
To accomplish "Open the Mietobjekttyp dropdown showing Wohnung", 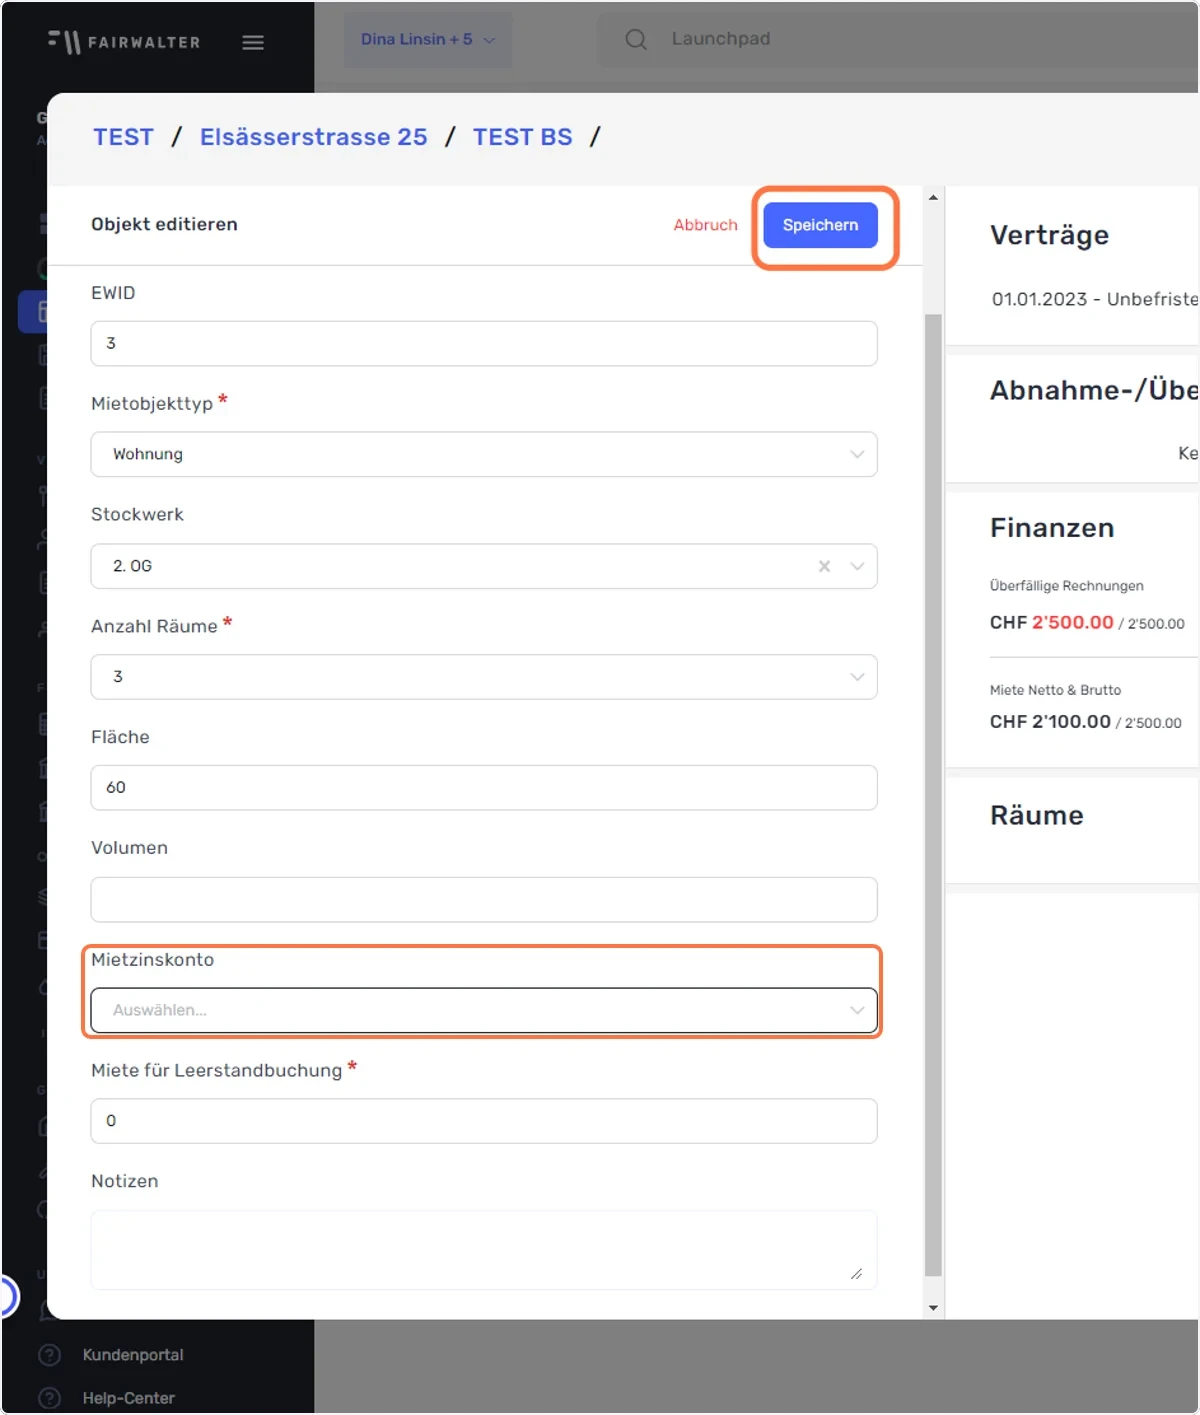I will click(x=484, y=454).
